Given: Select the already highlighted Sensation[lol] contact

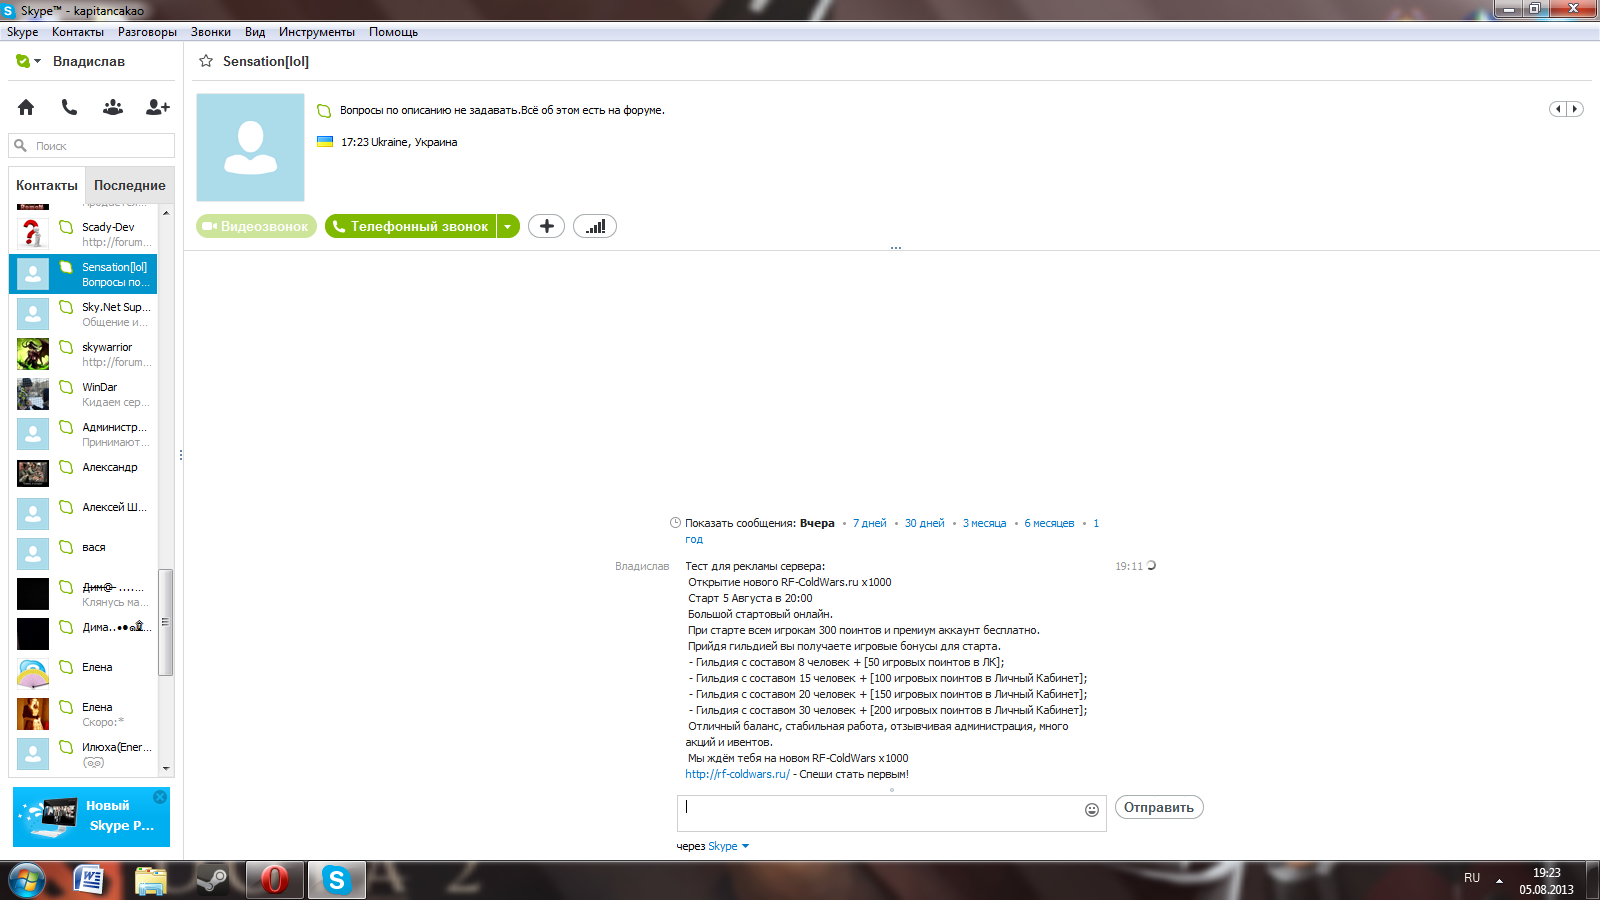Looking at the screenshot, I should point(83,274).
